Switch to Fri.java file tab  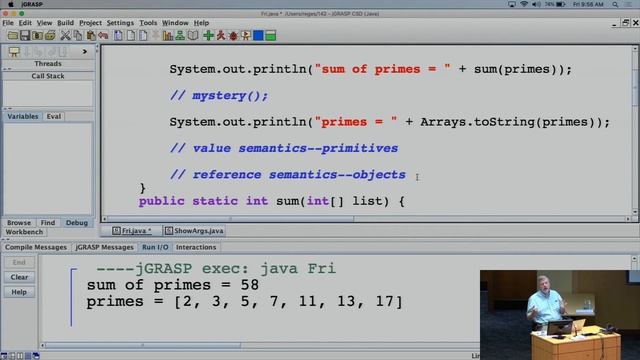coord(131,231)
